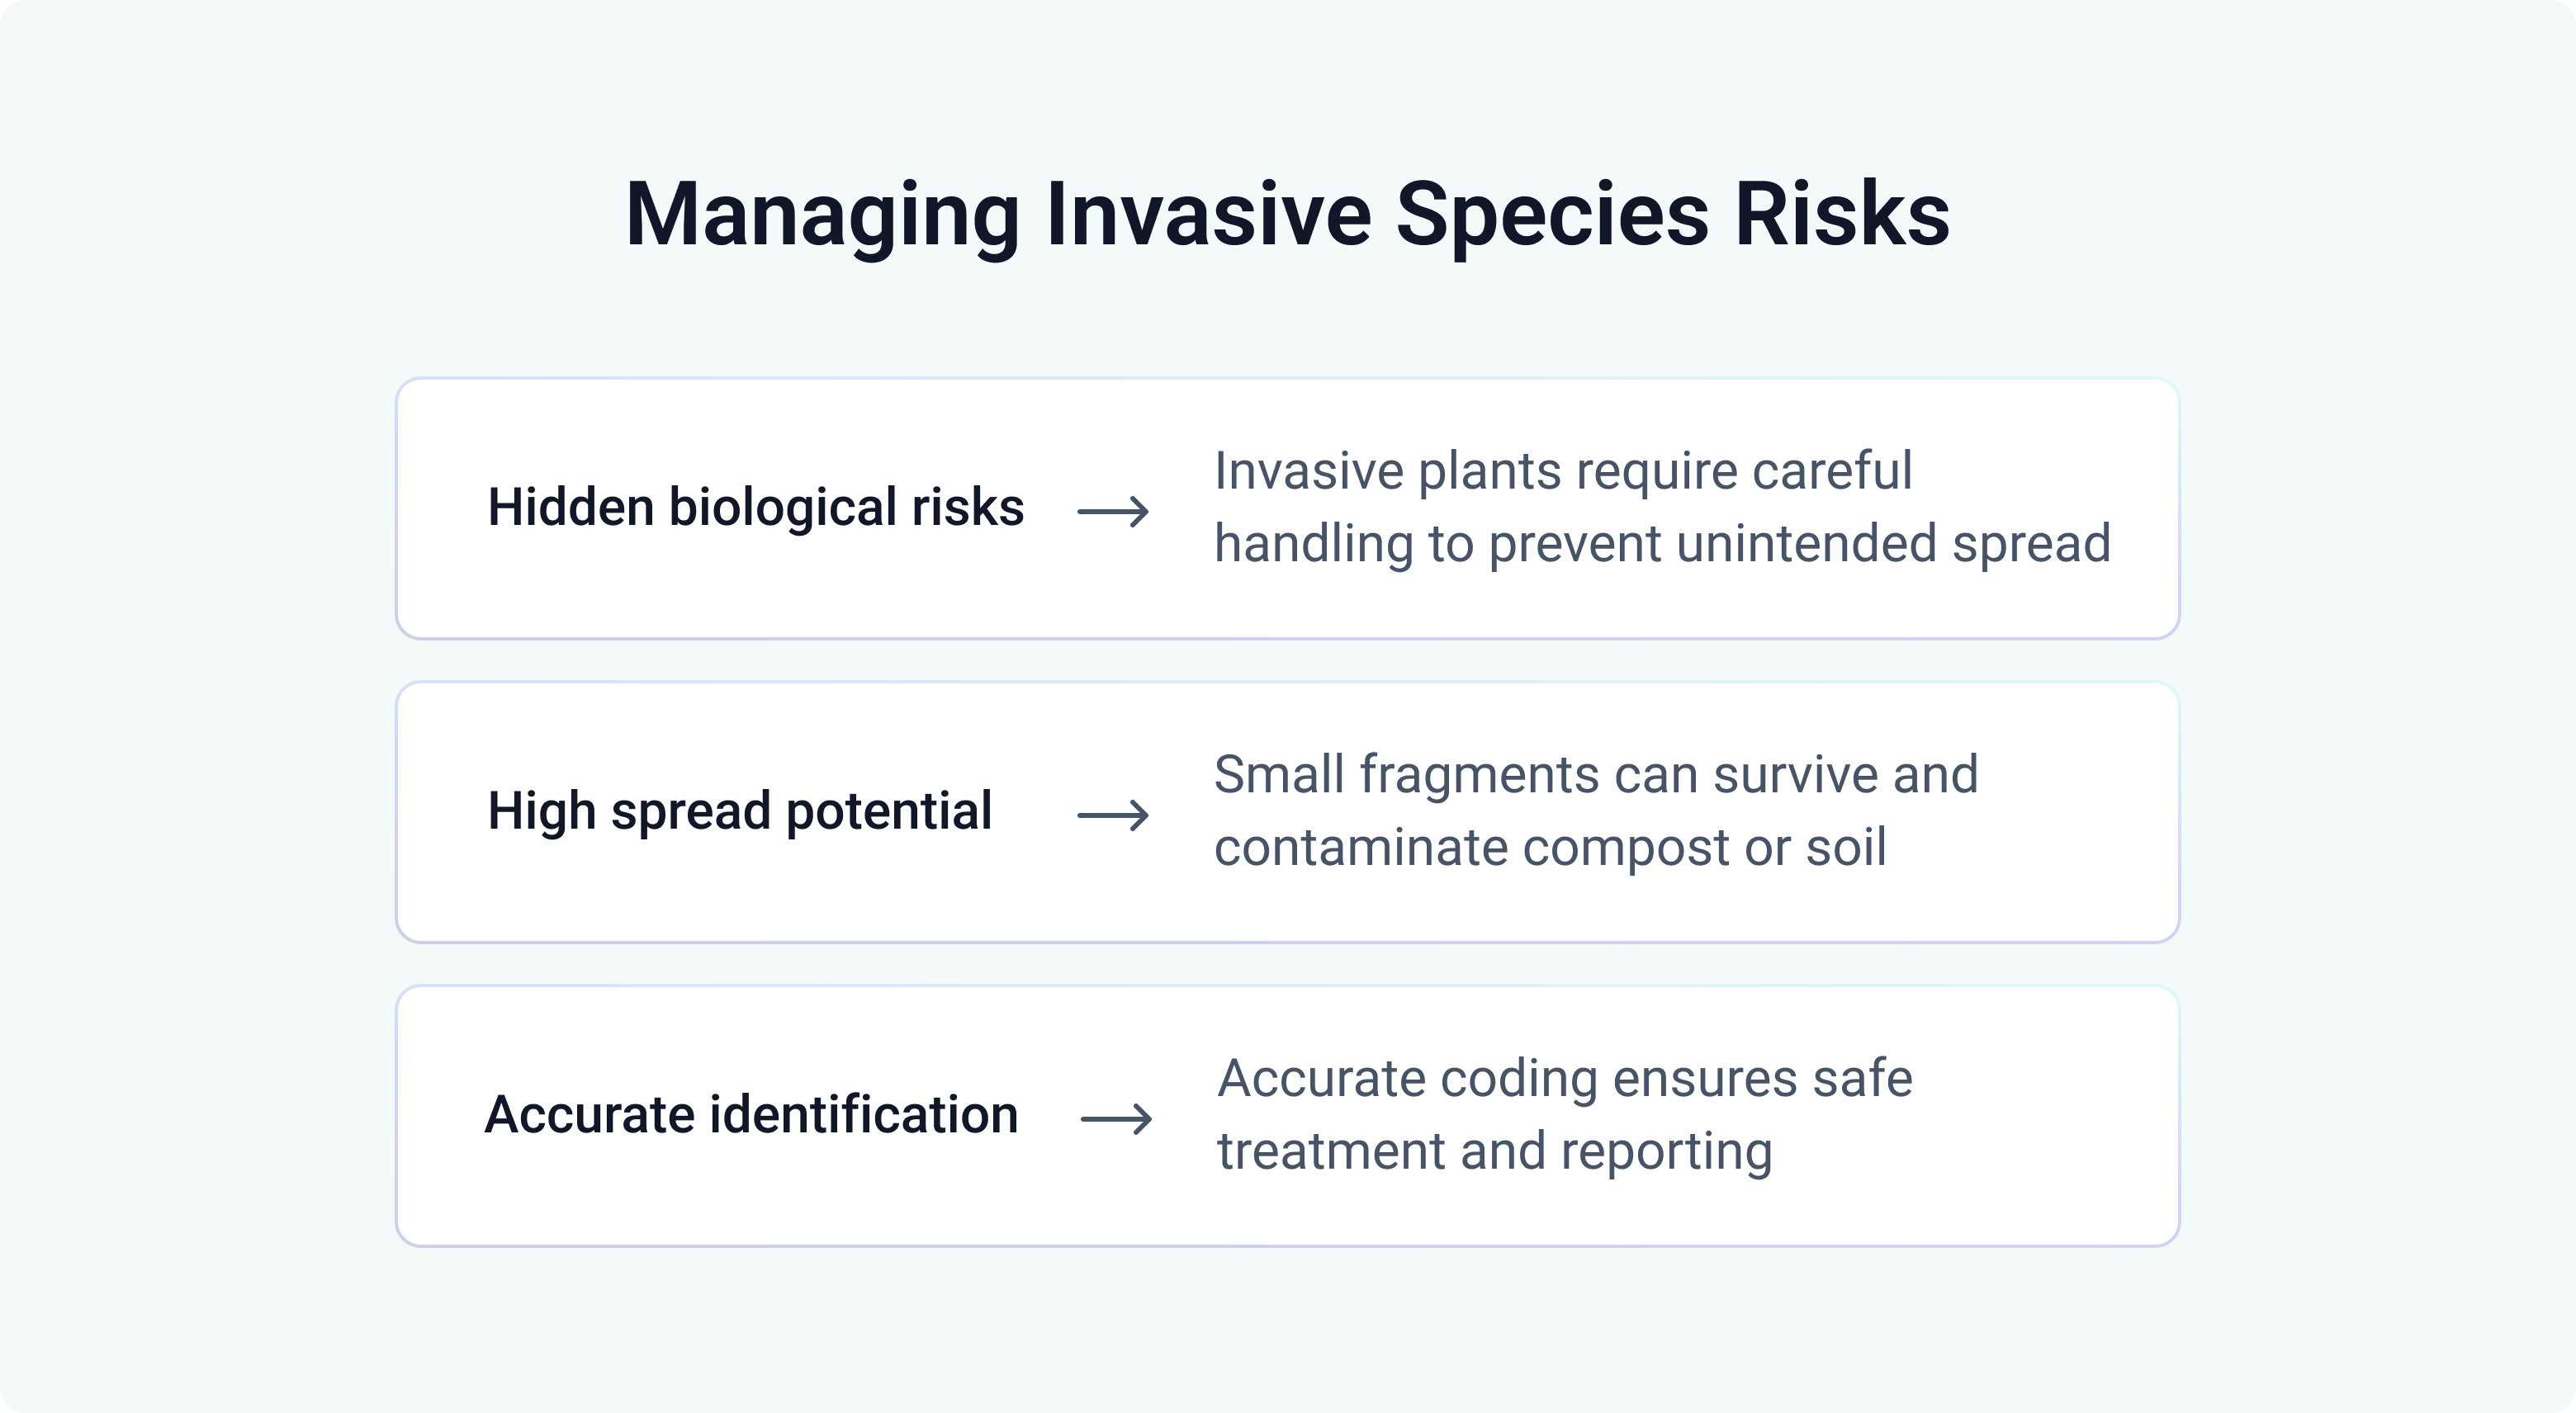Viewport: 2576px width, 1413px height.
Task: Click the arrow beside Hidden biological risks
Action: point(1112,512)
